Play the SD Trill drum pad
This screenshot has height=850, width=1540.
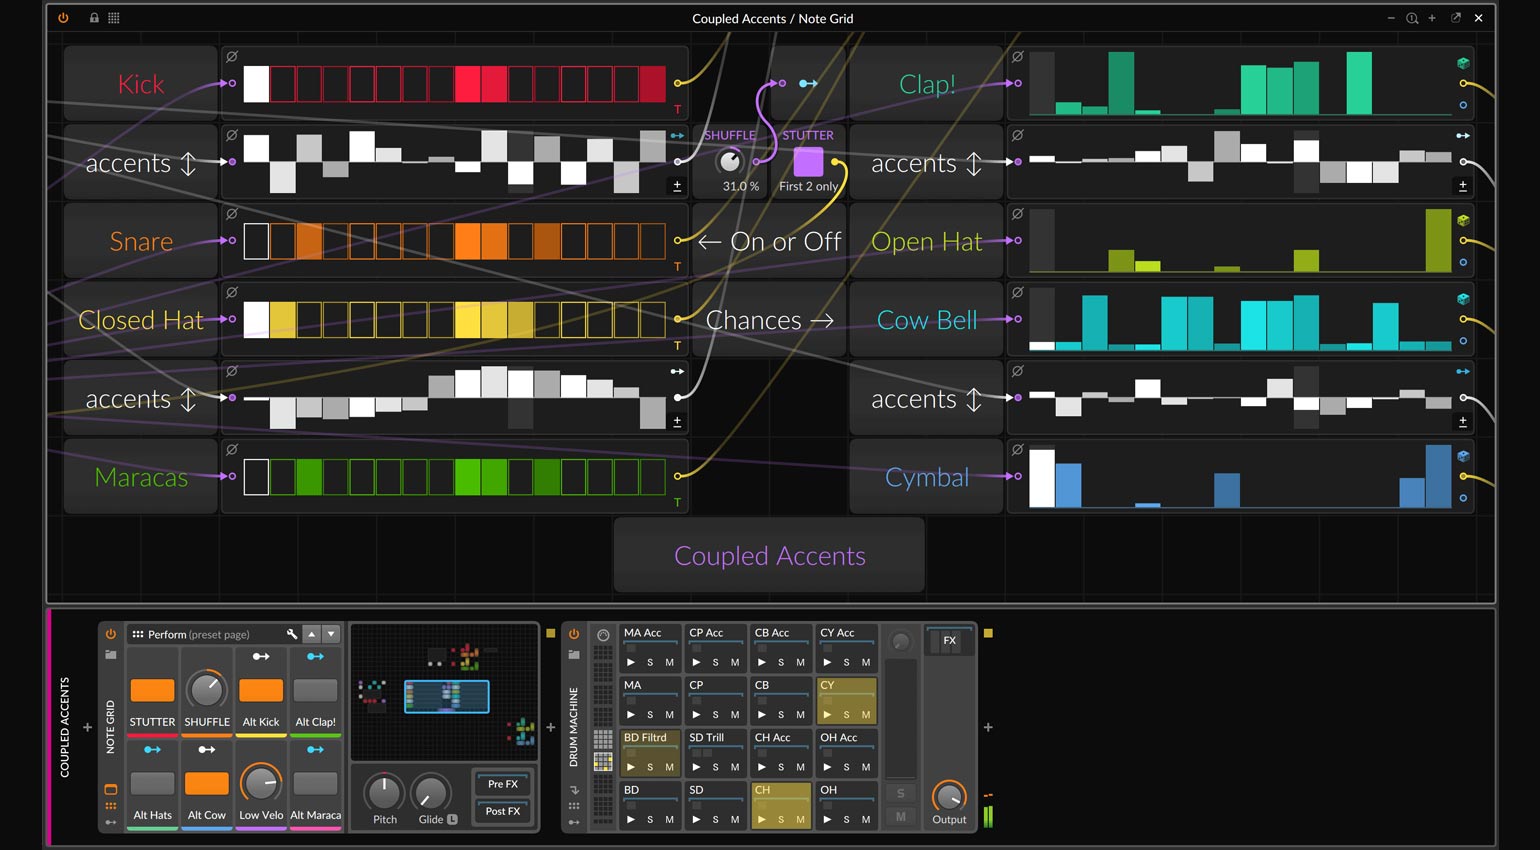point(696,767)
